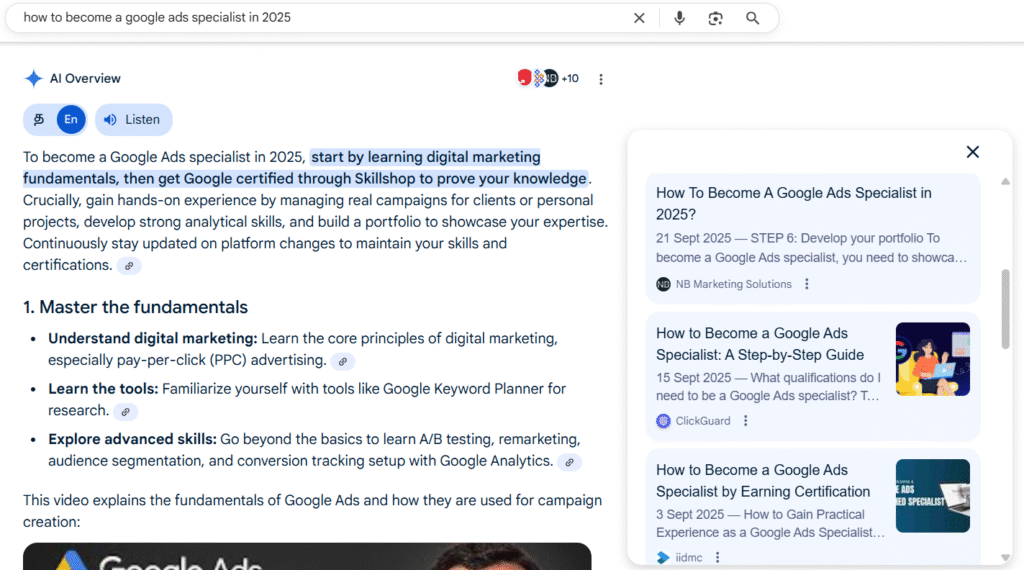Close the sources side panel

tap(972, 152)
